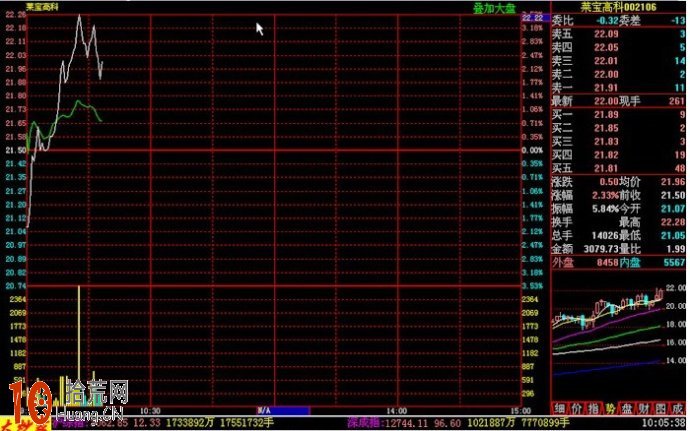Click the 外盘 value 8458
Viewport: 690px width, 431px height.
tap(607, 263)
